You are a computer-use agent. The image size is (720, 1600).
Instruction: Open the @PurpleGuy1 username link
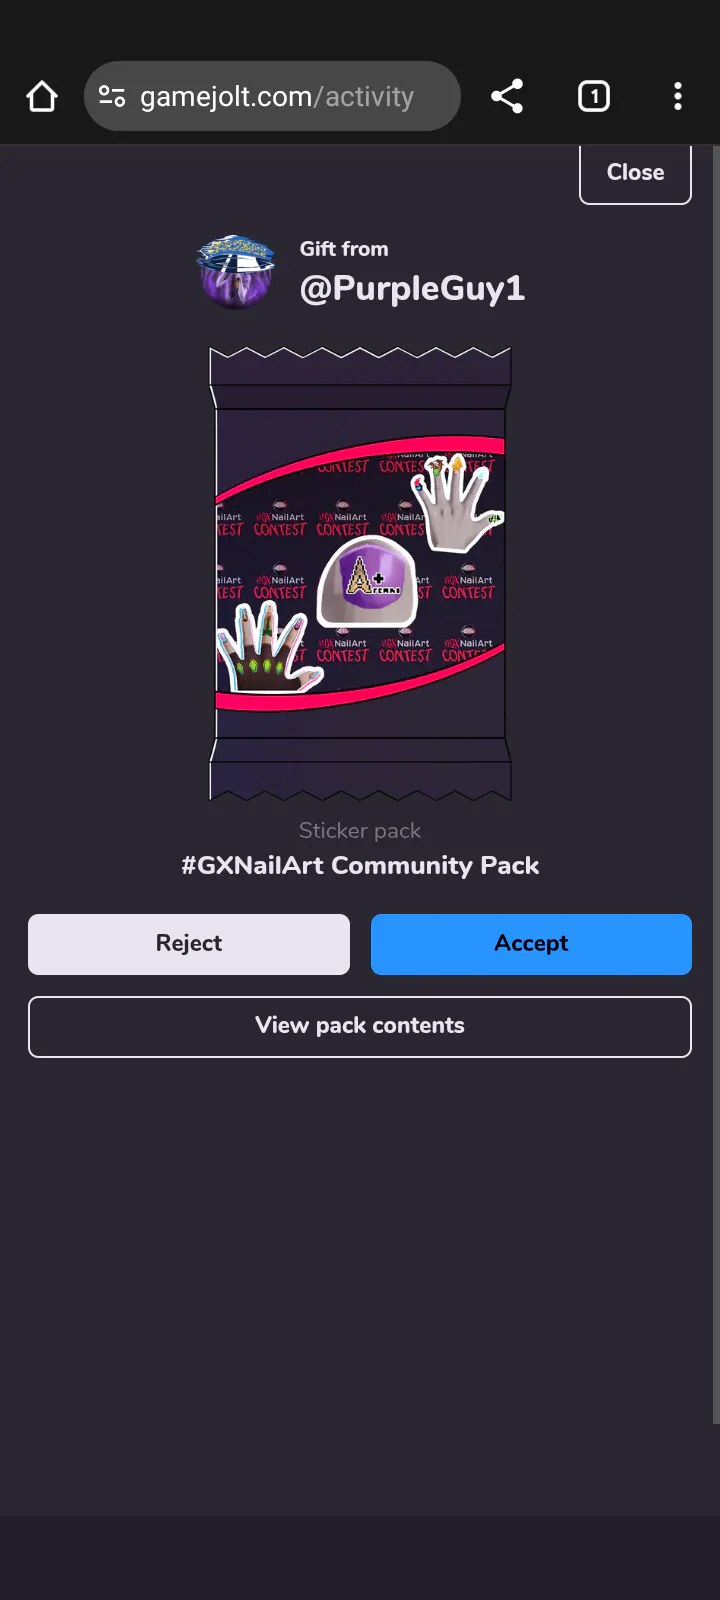(412, 289)
